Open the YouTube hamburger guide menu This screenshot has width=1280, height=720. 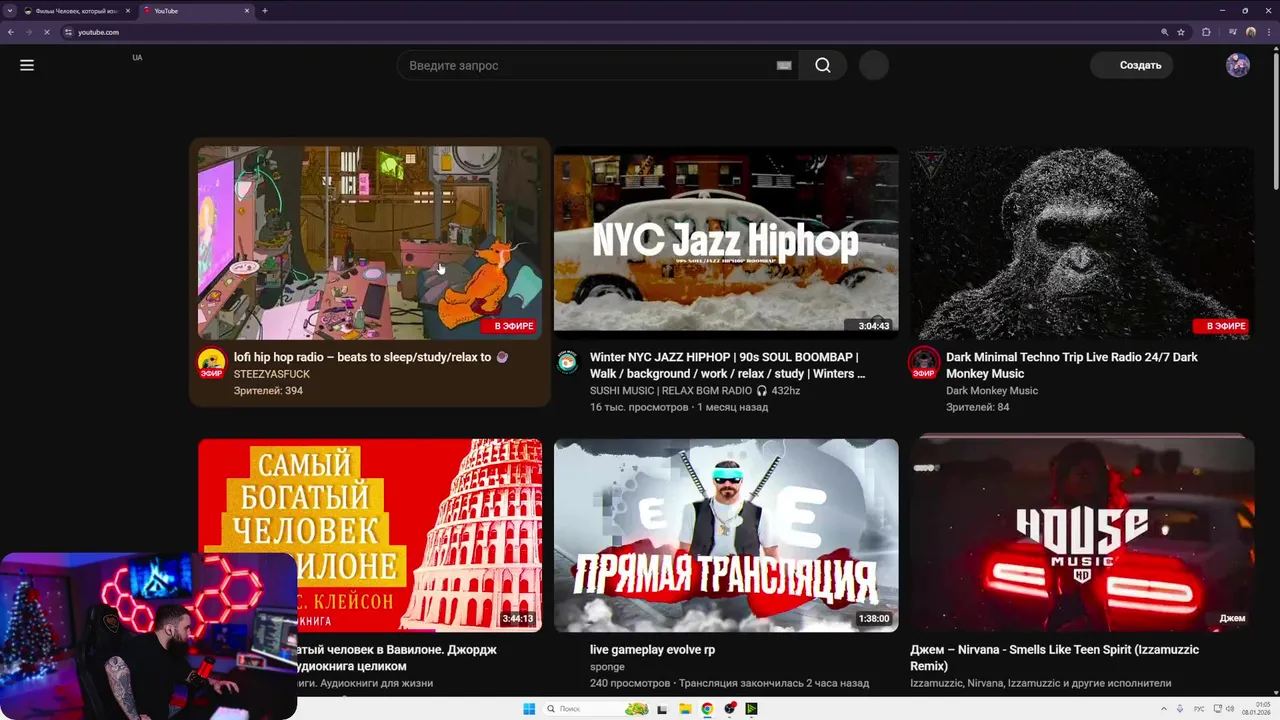click(27, 65)
